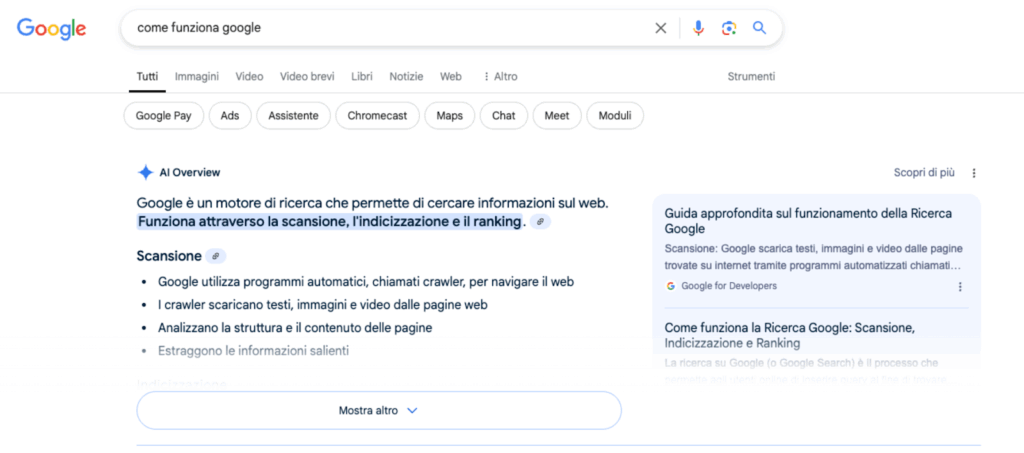Select the Maps chip
This screenshot has width=1024, height=453.
(x=449, y=116)
